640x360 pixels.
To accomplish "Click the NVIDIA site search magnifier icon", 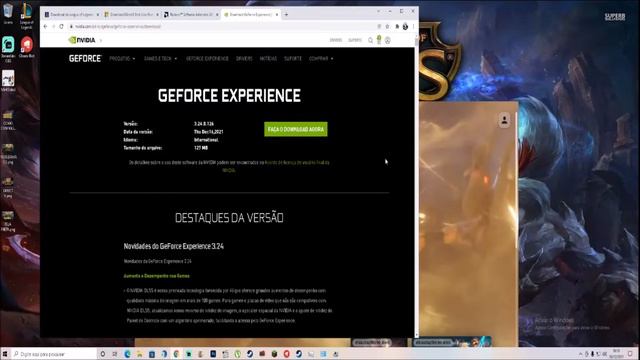I will click(370, 40).
